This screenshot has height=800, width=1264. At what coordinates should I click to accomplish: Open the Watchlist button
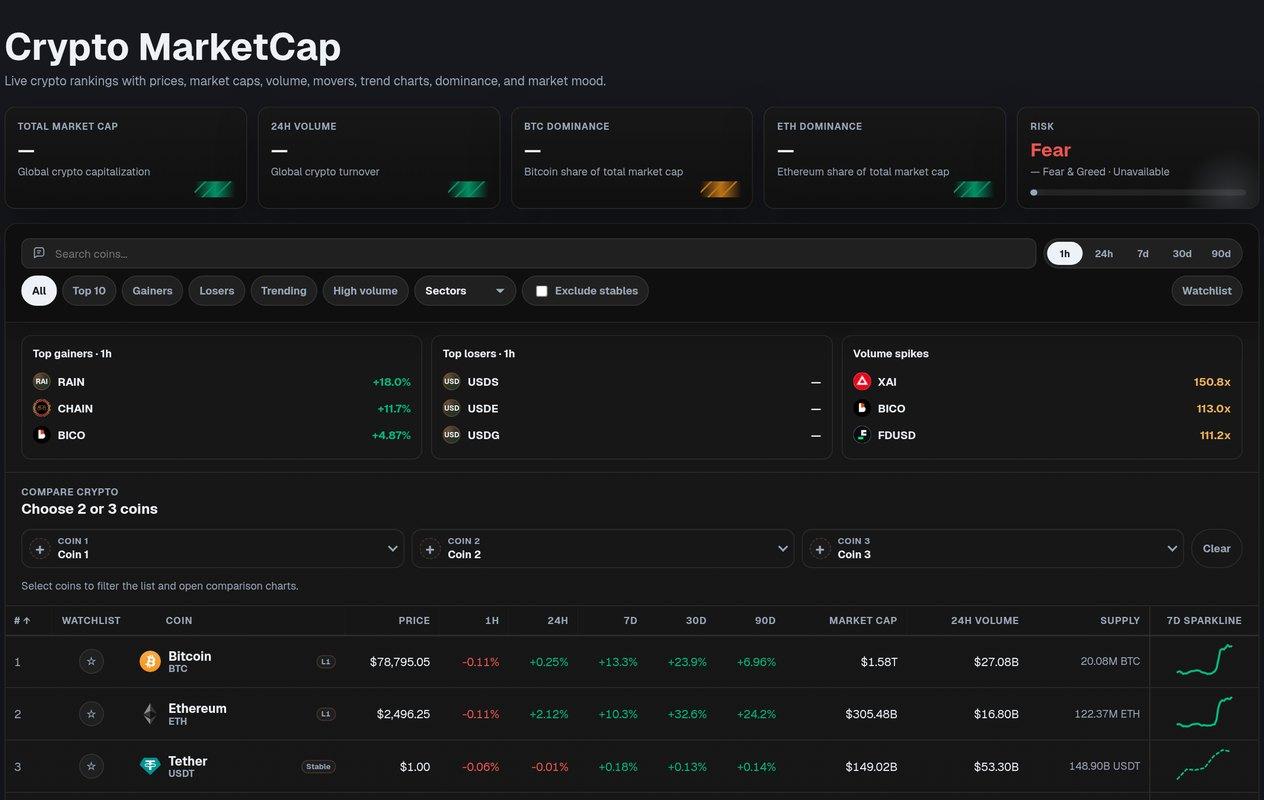(x=1207, y=291)
